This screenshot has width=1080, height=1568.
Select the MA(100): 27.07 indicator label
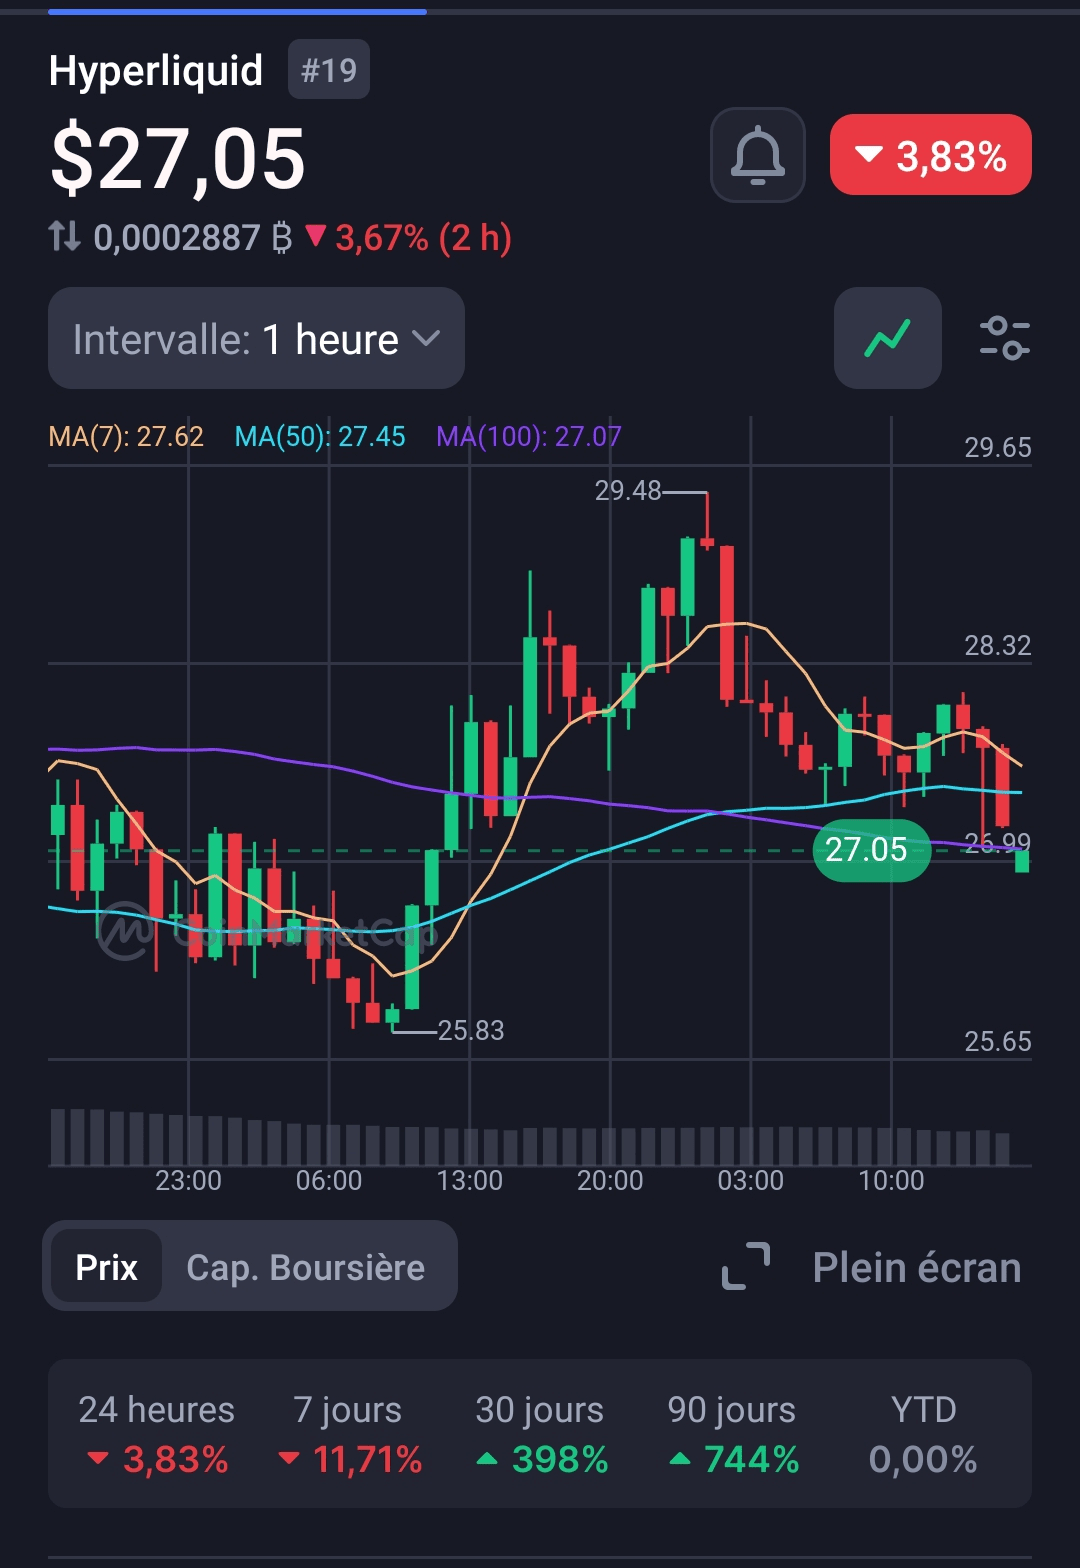(x=529, y=437)
